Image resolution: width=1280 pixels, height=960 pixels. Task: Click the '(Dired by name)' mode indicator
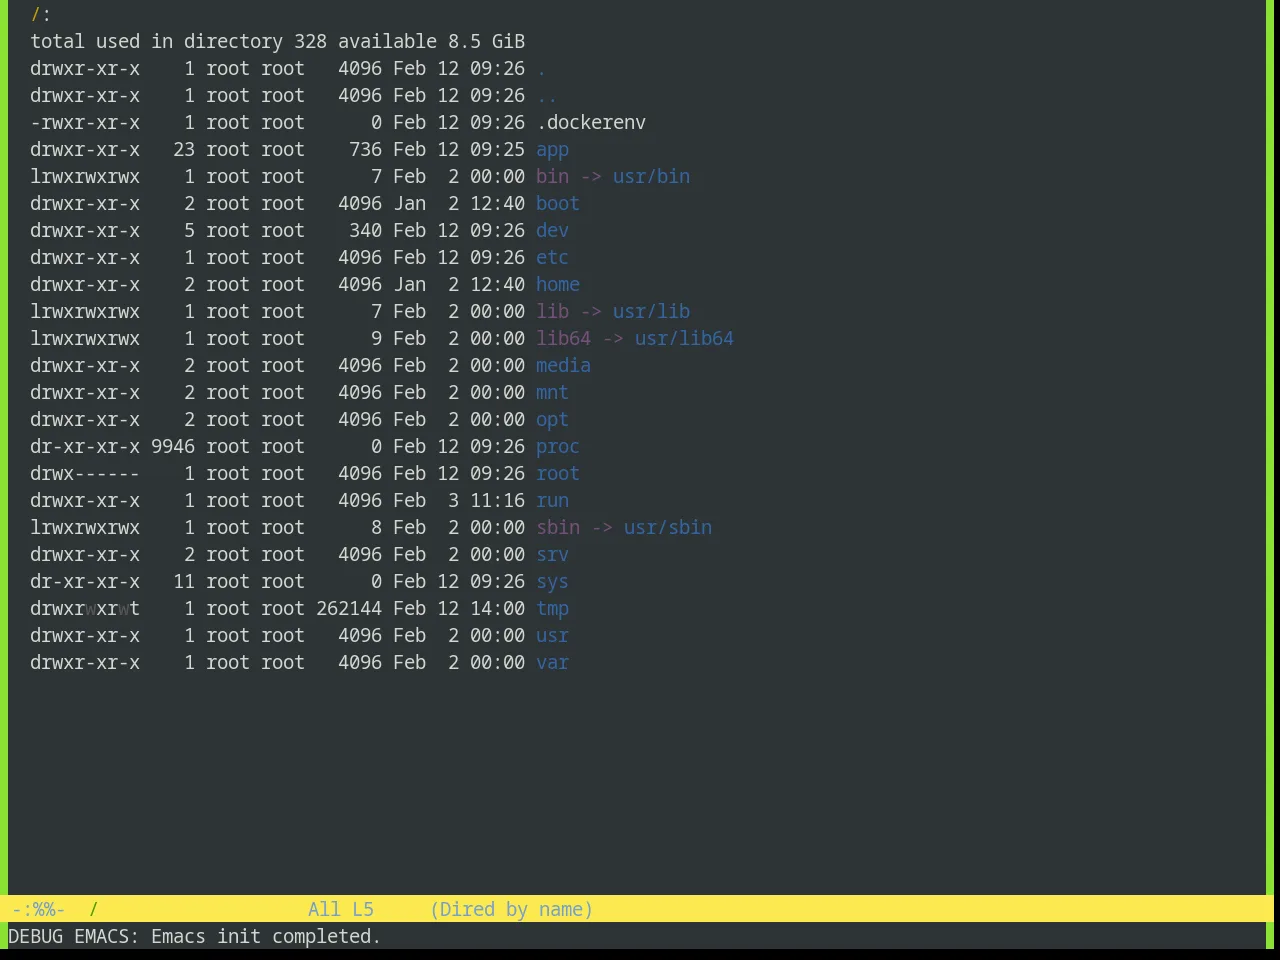click(x=511, y=910)
